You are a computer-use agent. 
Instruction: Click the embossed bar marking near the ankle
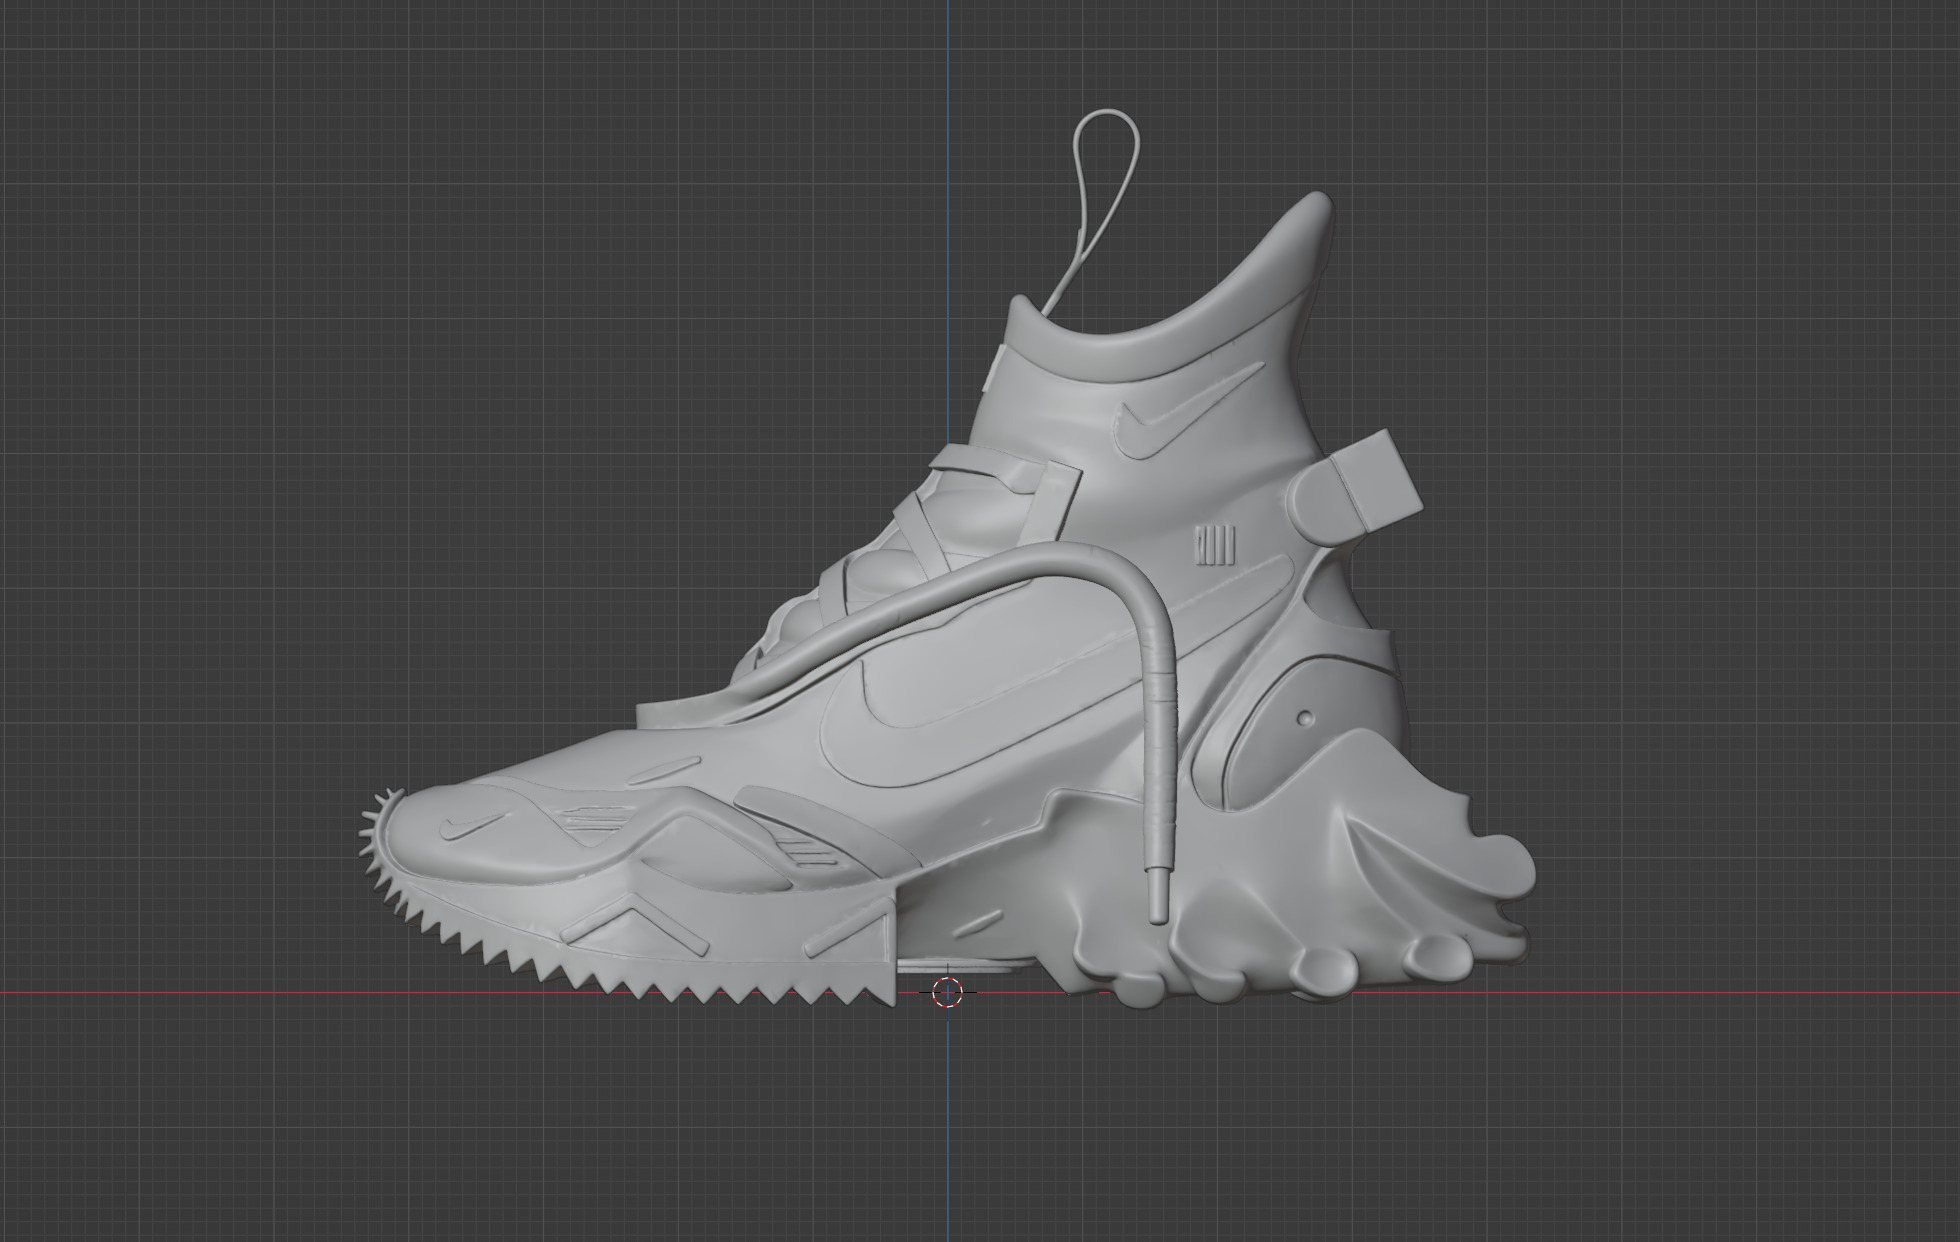point(1215,547)
